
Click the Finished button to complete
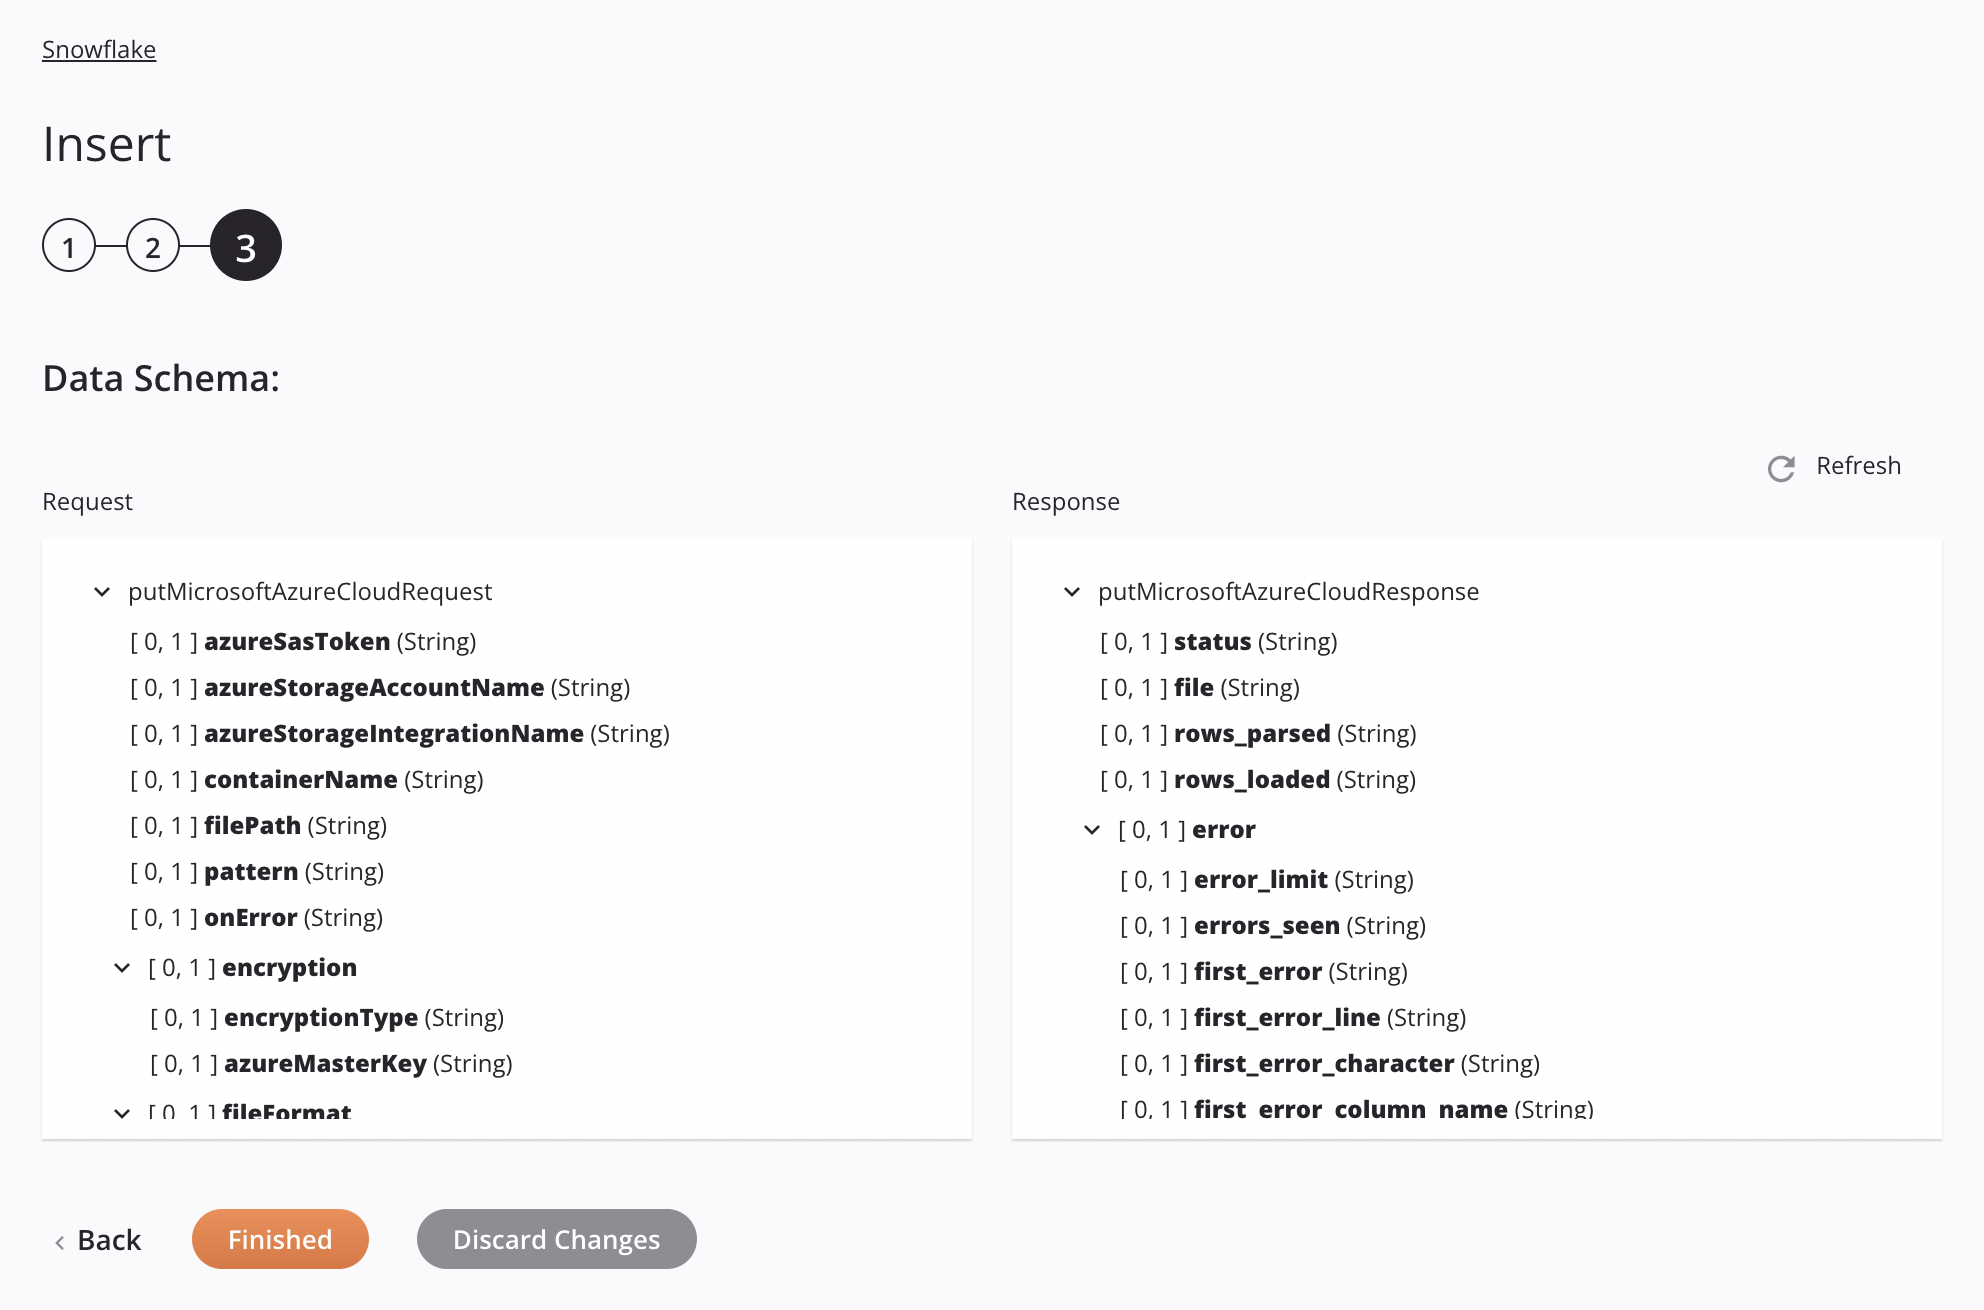coord(279,1238)
